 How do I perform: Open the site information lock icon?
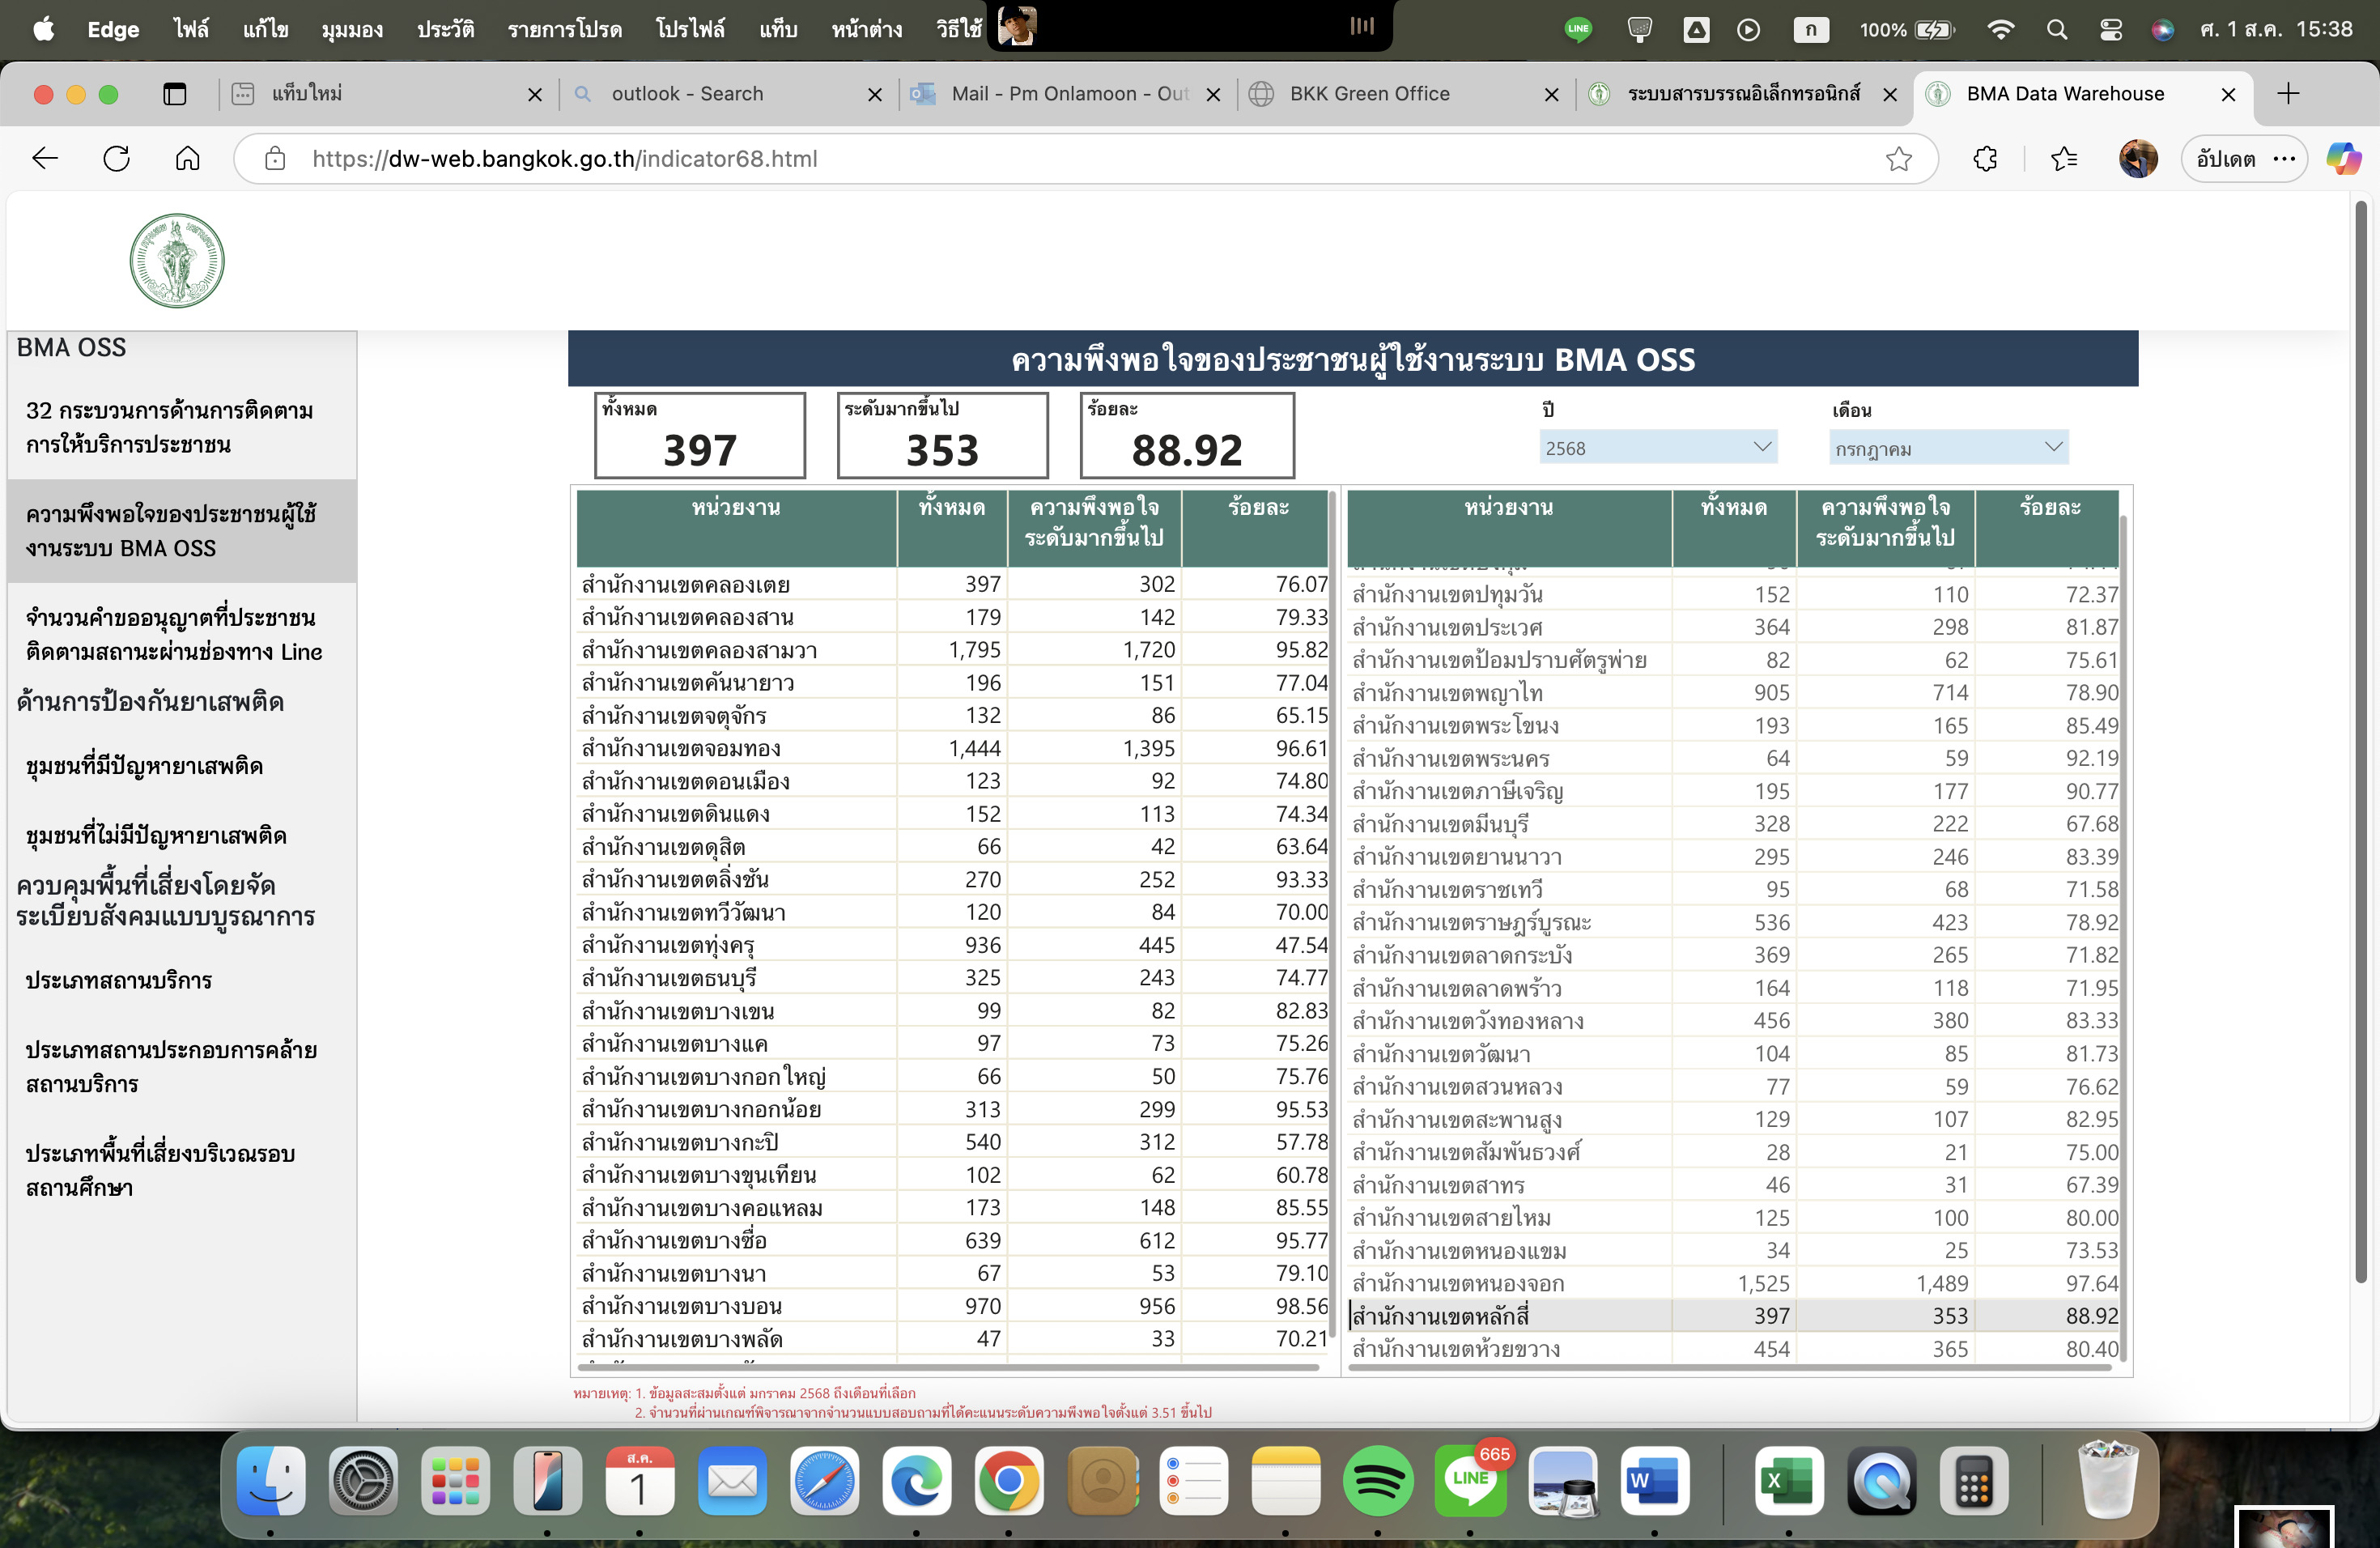click(275, 158)
